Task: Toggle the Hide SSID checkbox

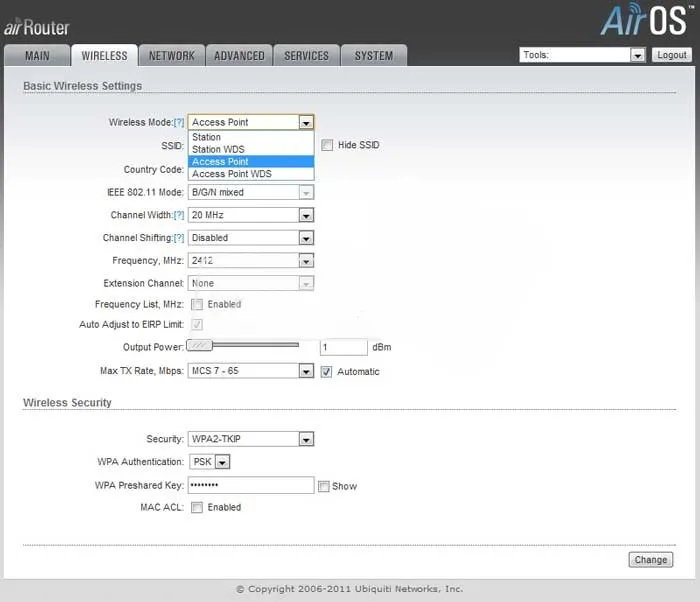Action: click(x=327, y=145)
